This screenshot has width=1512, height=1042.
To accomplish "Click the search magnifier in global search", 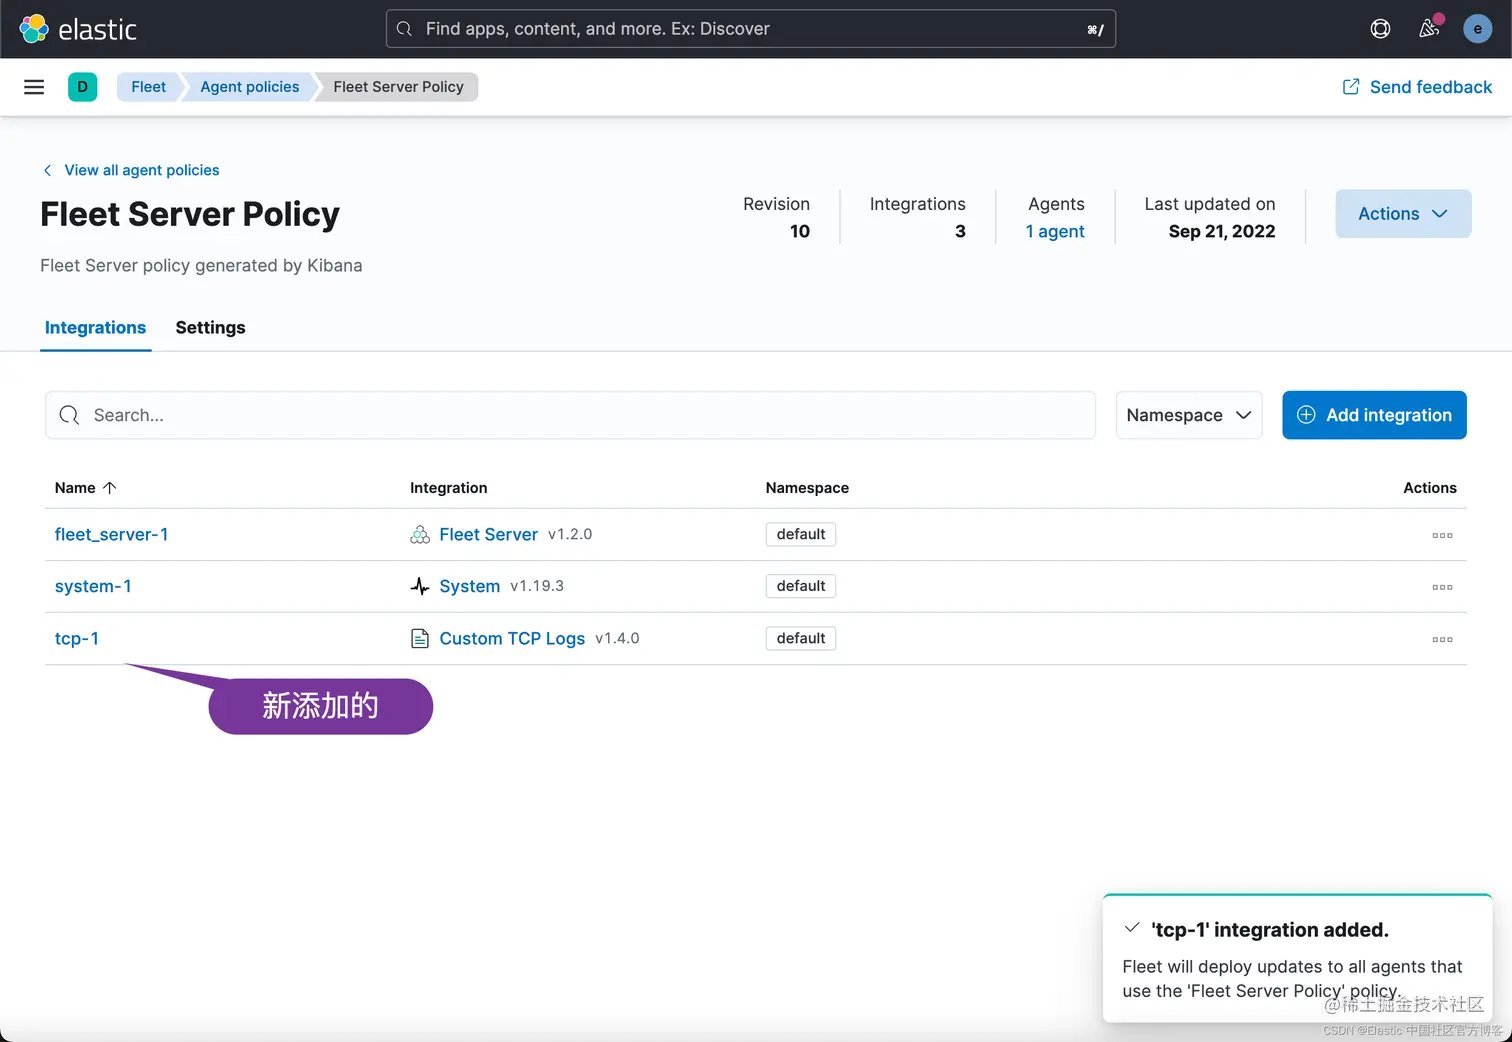I will point(404,29).
